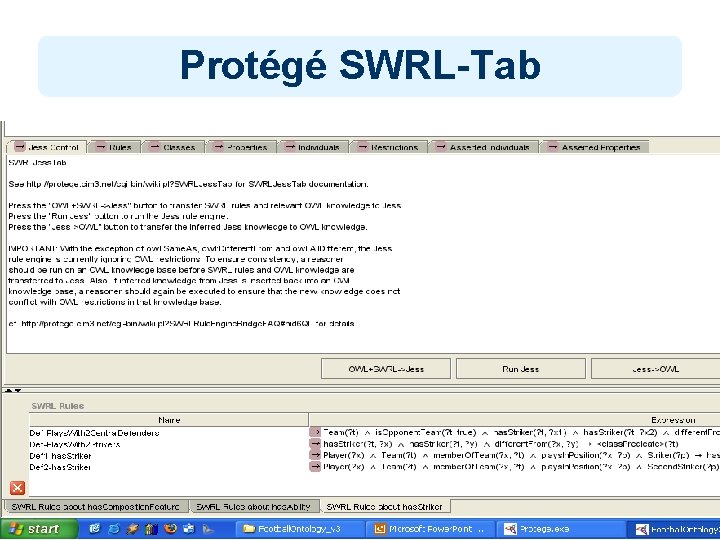Click the OWL+SWRL->Jess button
Viewport: 720px width, 540px height.
click(386, 369)
